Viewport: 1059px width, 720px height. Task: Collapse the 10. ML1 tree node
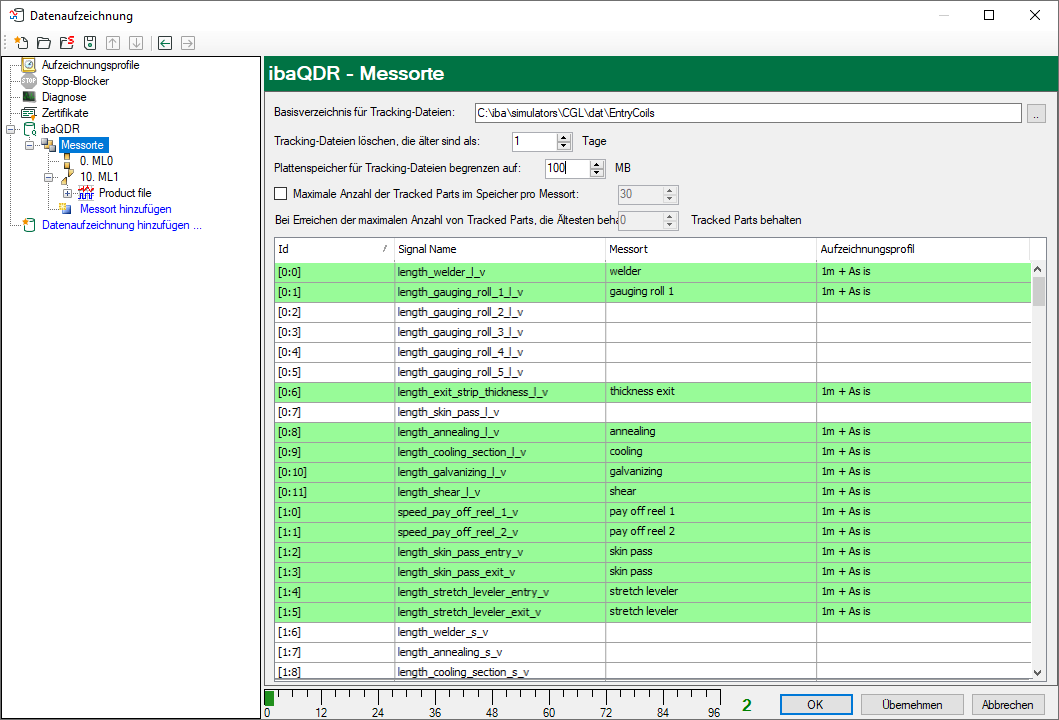[x=48, y=177]
